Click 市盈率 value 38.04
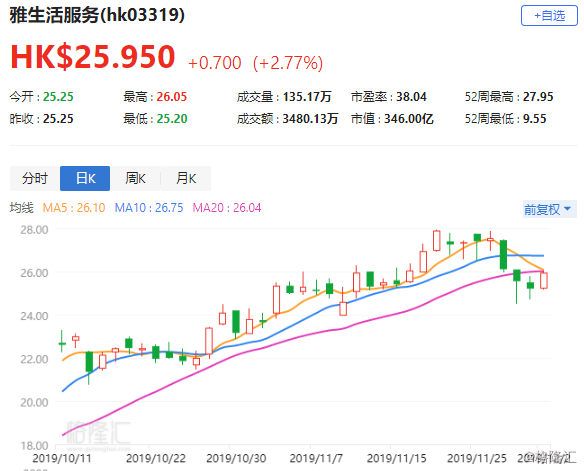Screen dimensions: 584x471 pos(411,97)
